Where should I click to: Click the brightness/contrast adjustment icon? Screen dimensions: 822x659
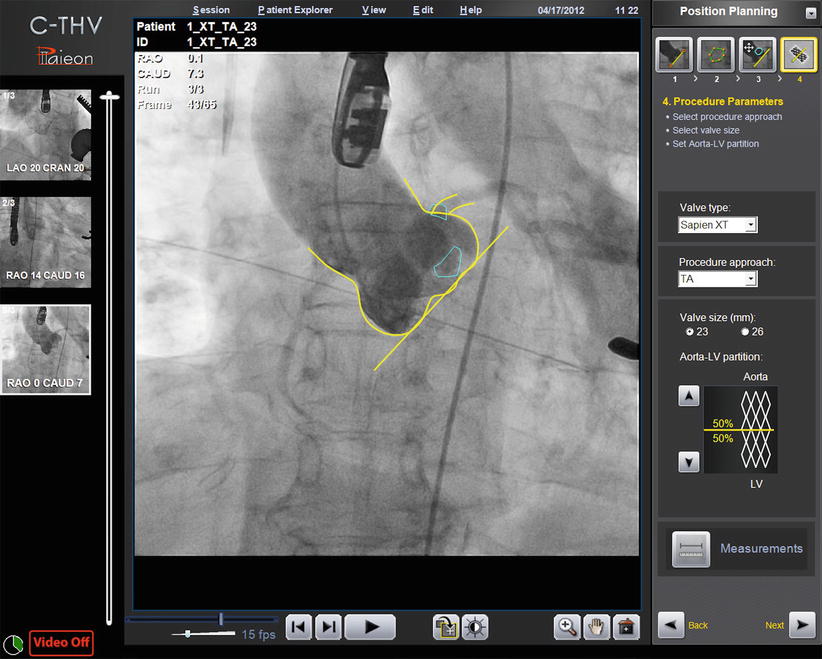[474, 627]
